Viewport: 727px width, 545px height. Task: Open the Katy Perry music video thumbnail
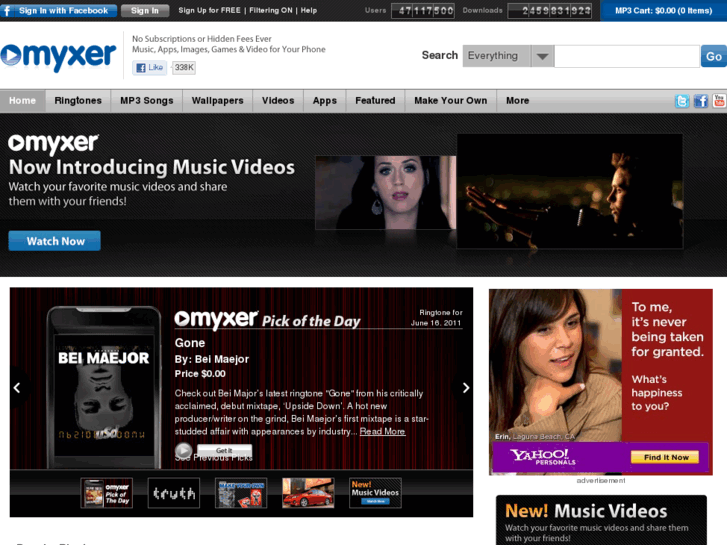(385, 192)
